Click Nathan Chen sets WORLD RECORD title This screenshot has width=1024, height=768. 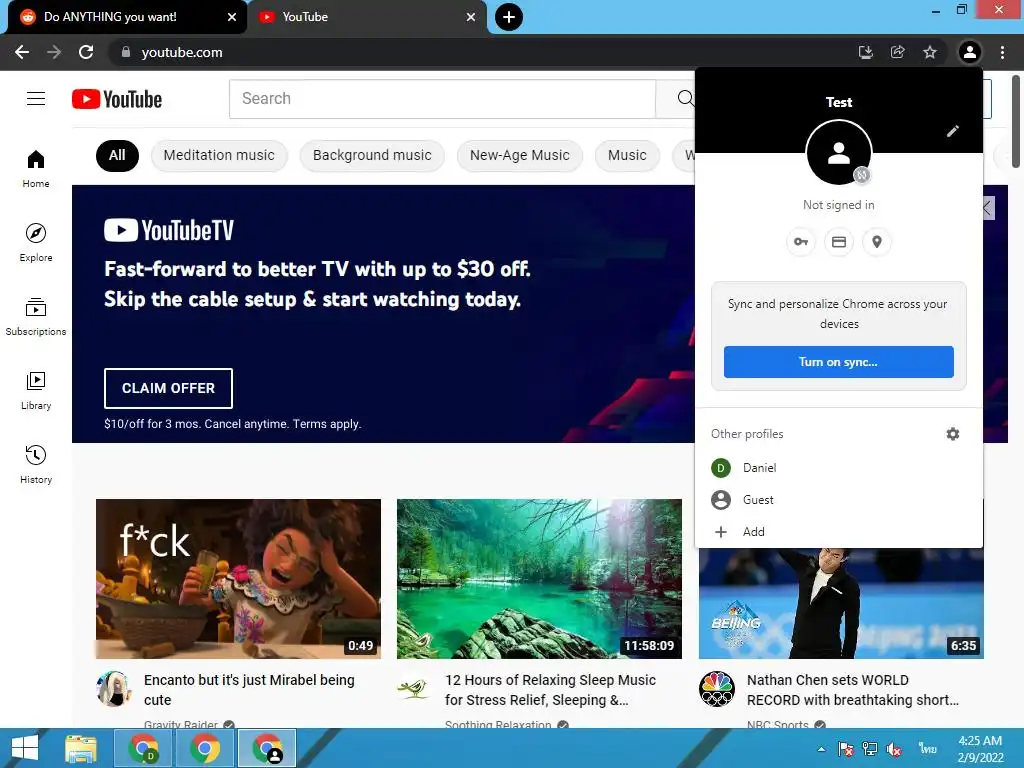click(x=853, y=690)
